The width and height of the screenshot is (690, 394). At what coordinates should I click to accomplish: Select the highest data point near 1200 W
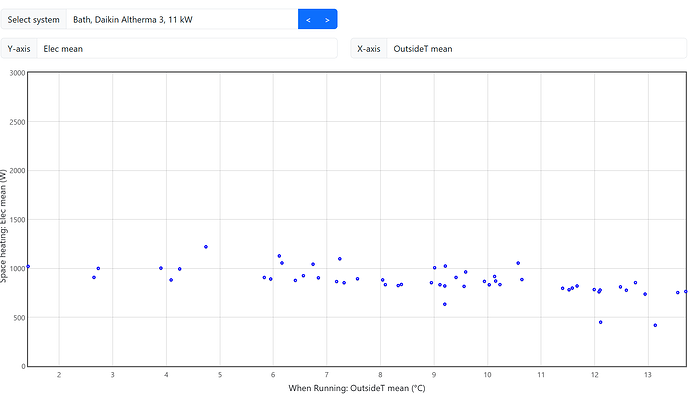pos(206,247)
